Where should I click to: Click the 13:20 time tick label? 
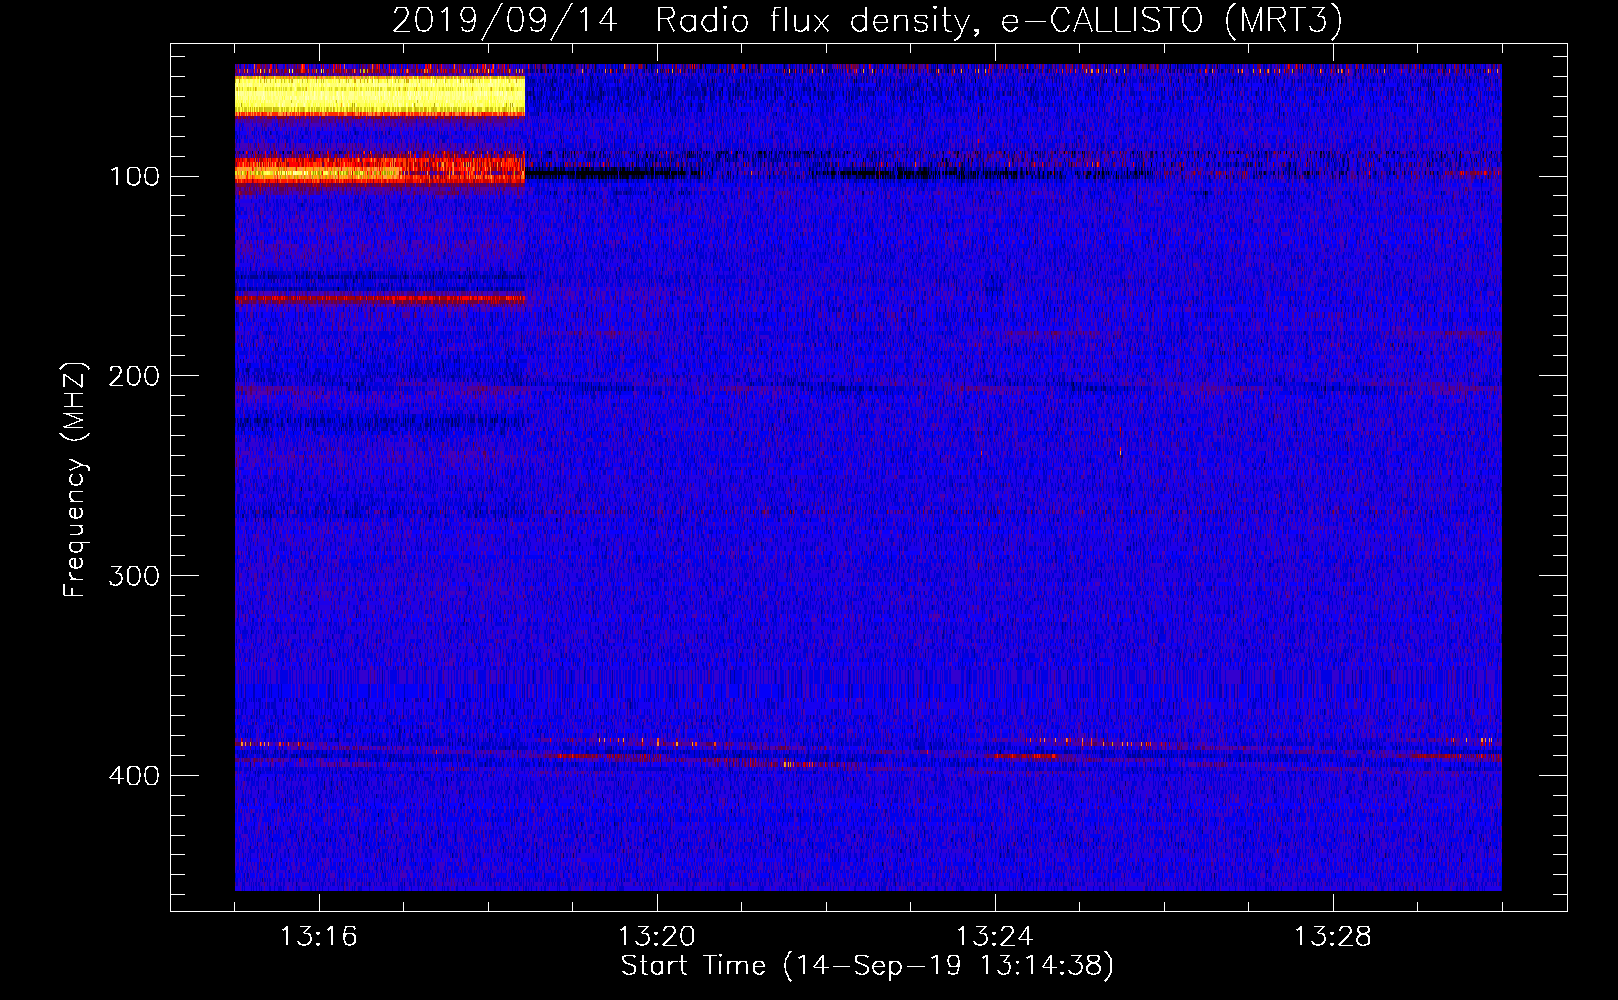tap(656, 937)
